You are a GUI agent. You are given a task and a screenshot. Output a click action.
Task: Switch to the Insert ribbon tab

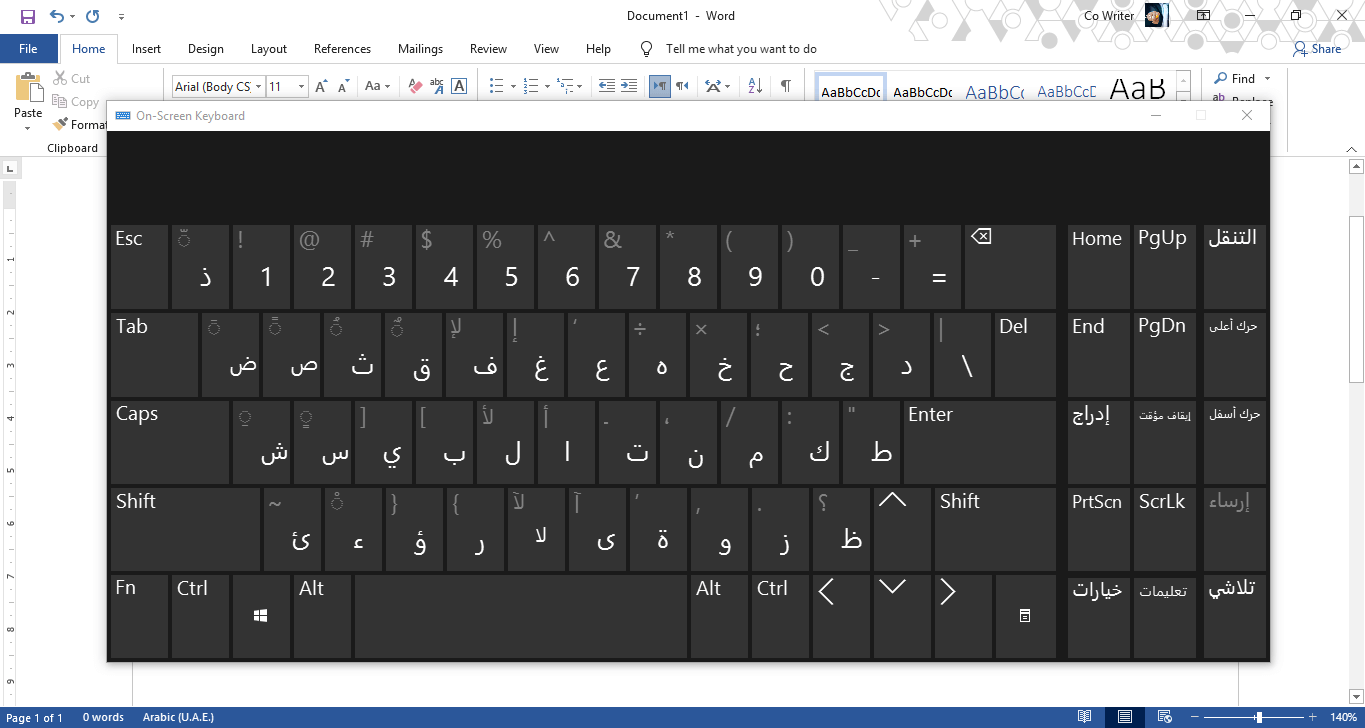(x=146, y=48)
